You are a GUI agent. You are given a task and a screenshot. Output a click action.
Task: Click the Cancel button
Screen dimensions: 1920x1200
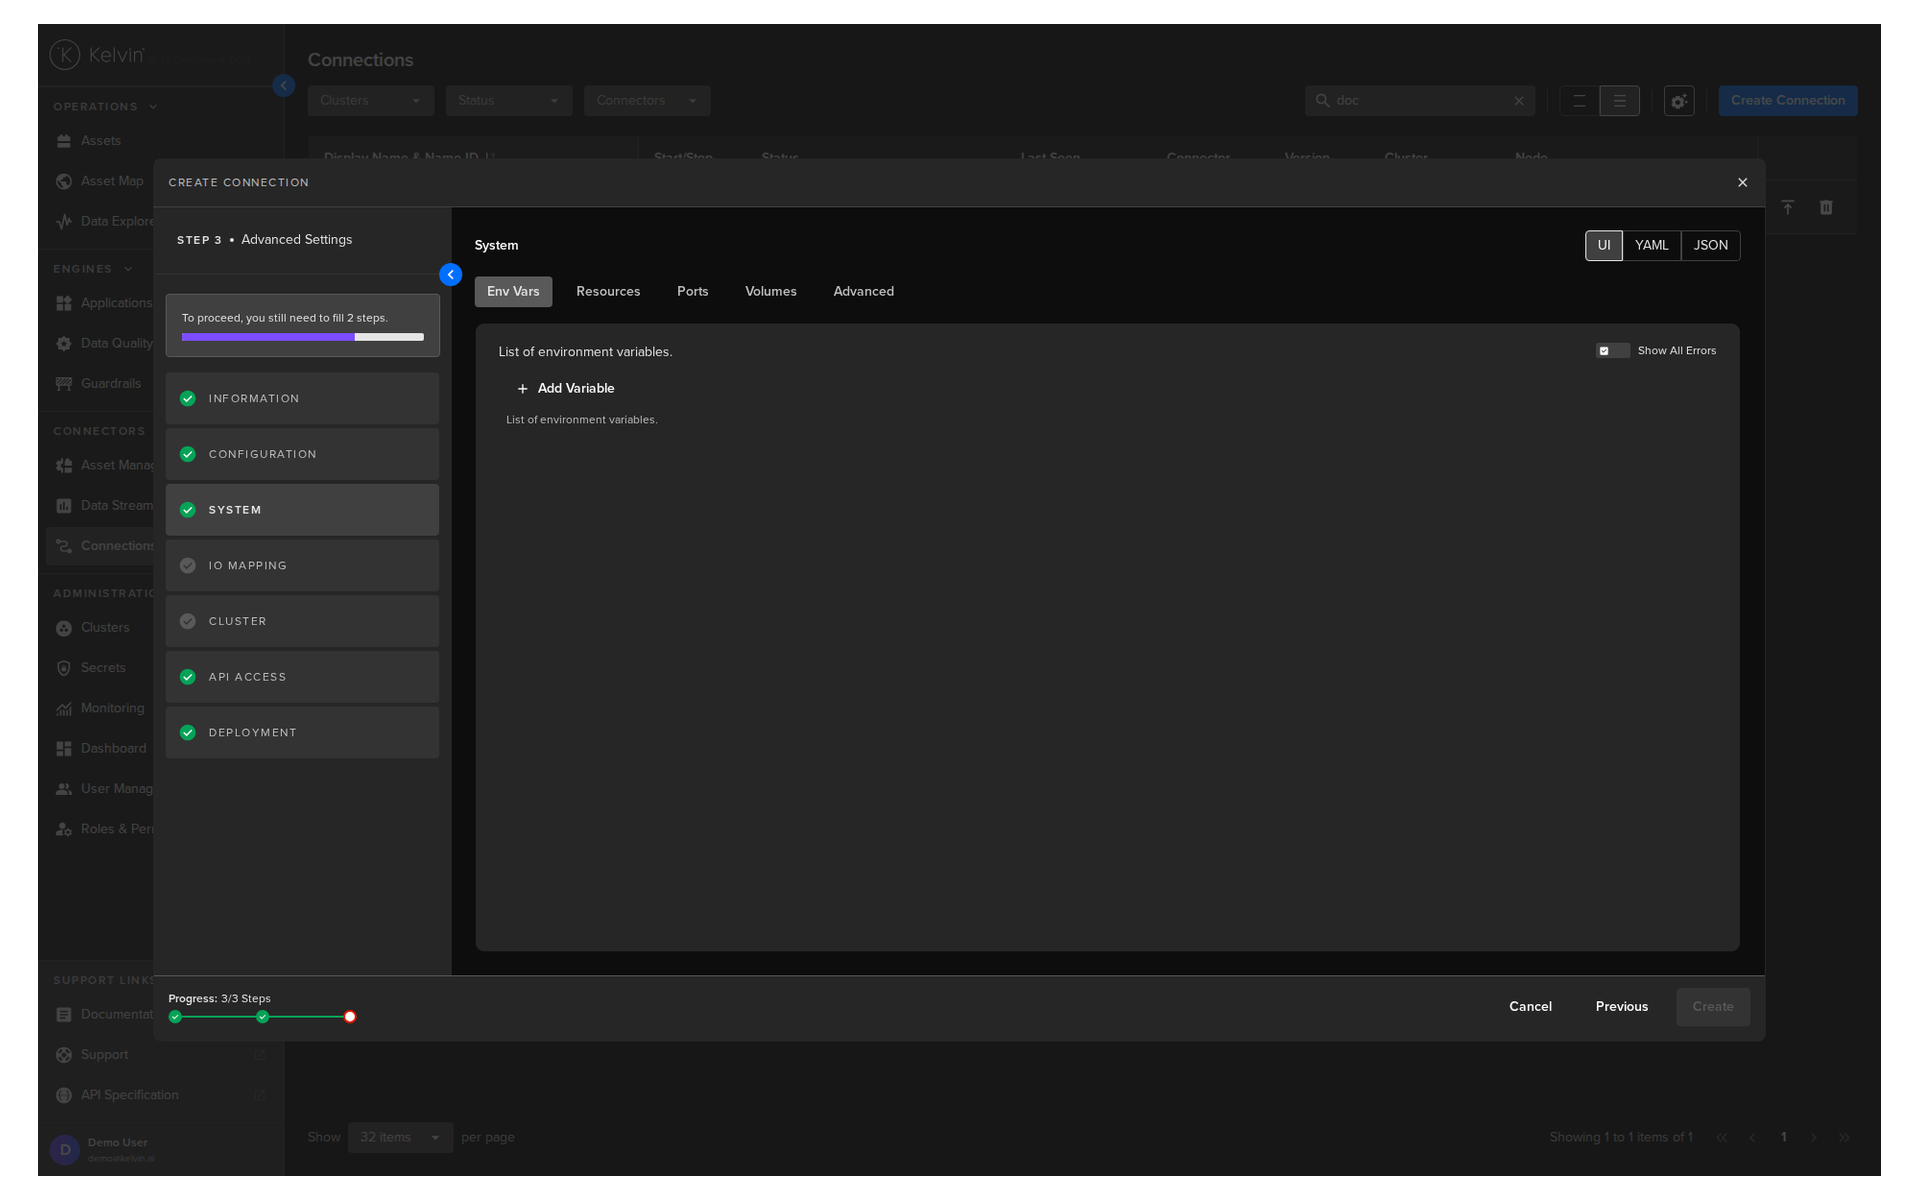tap(1530, 1006)
